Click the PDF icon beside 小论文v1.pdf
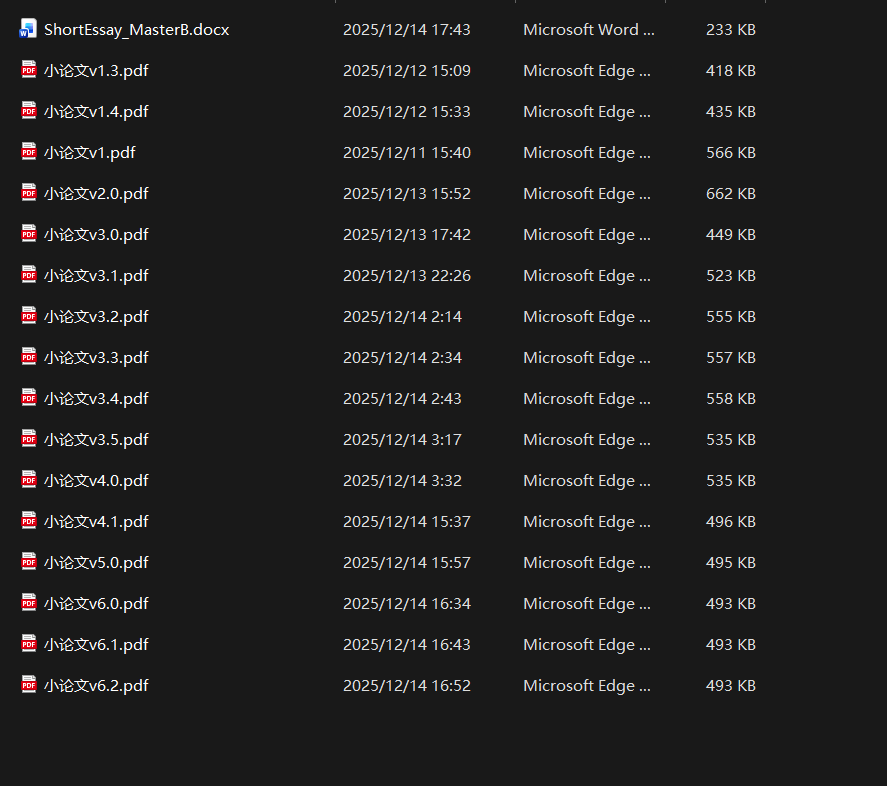This screenshot has width=887, height=786. [x=29, y=152]
